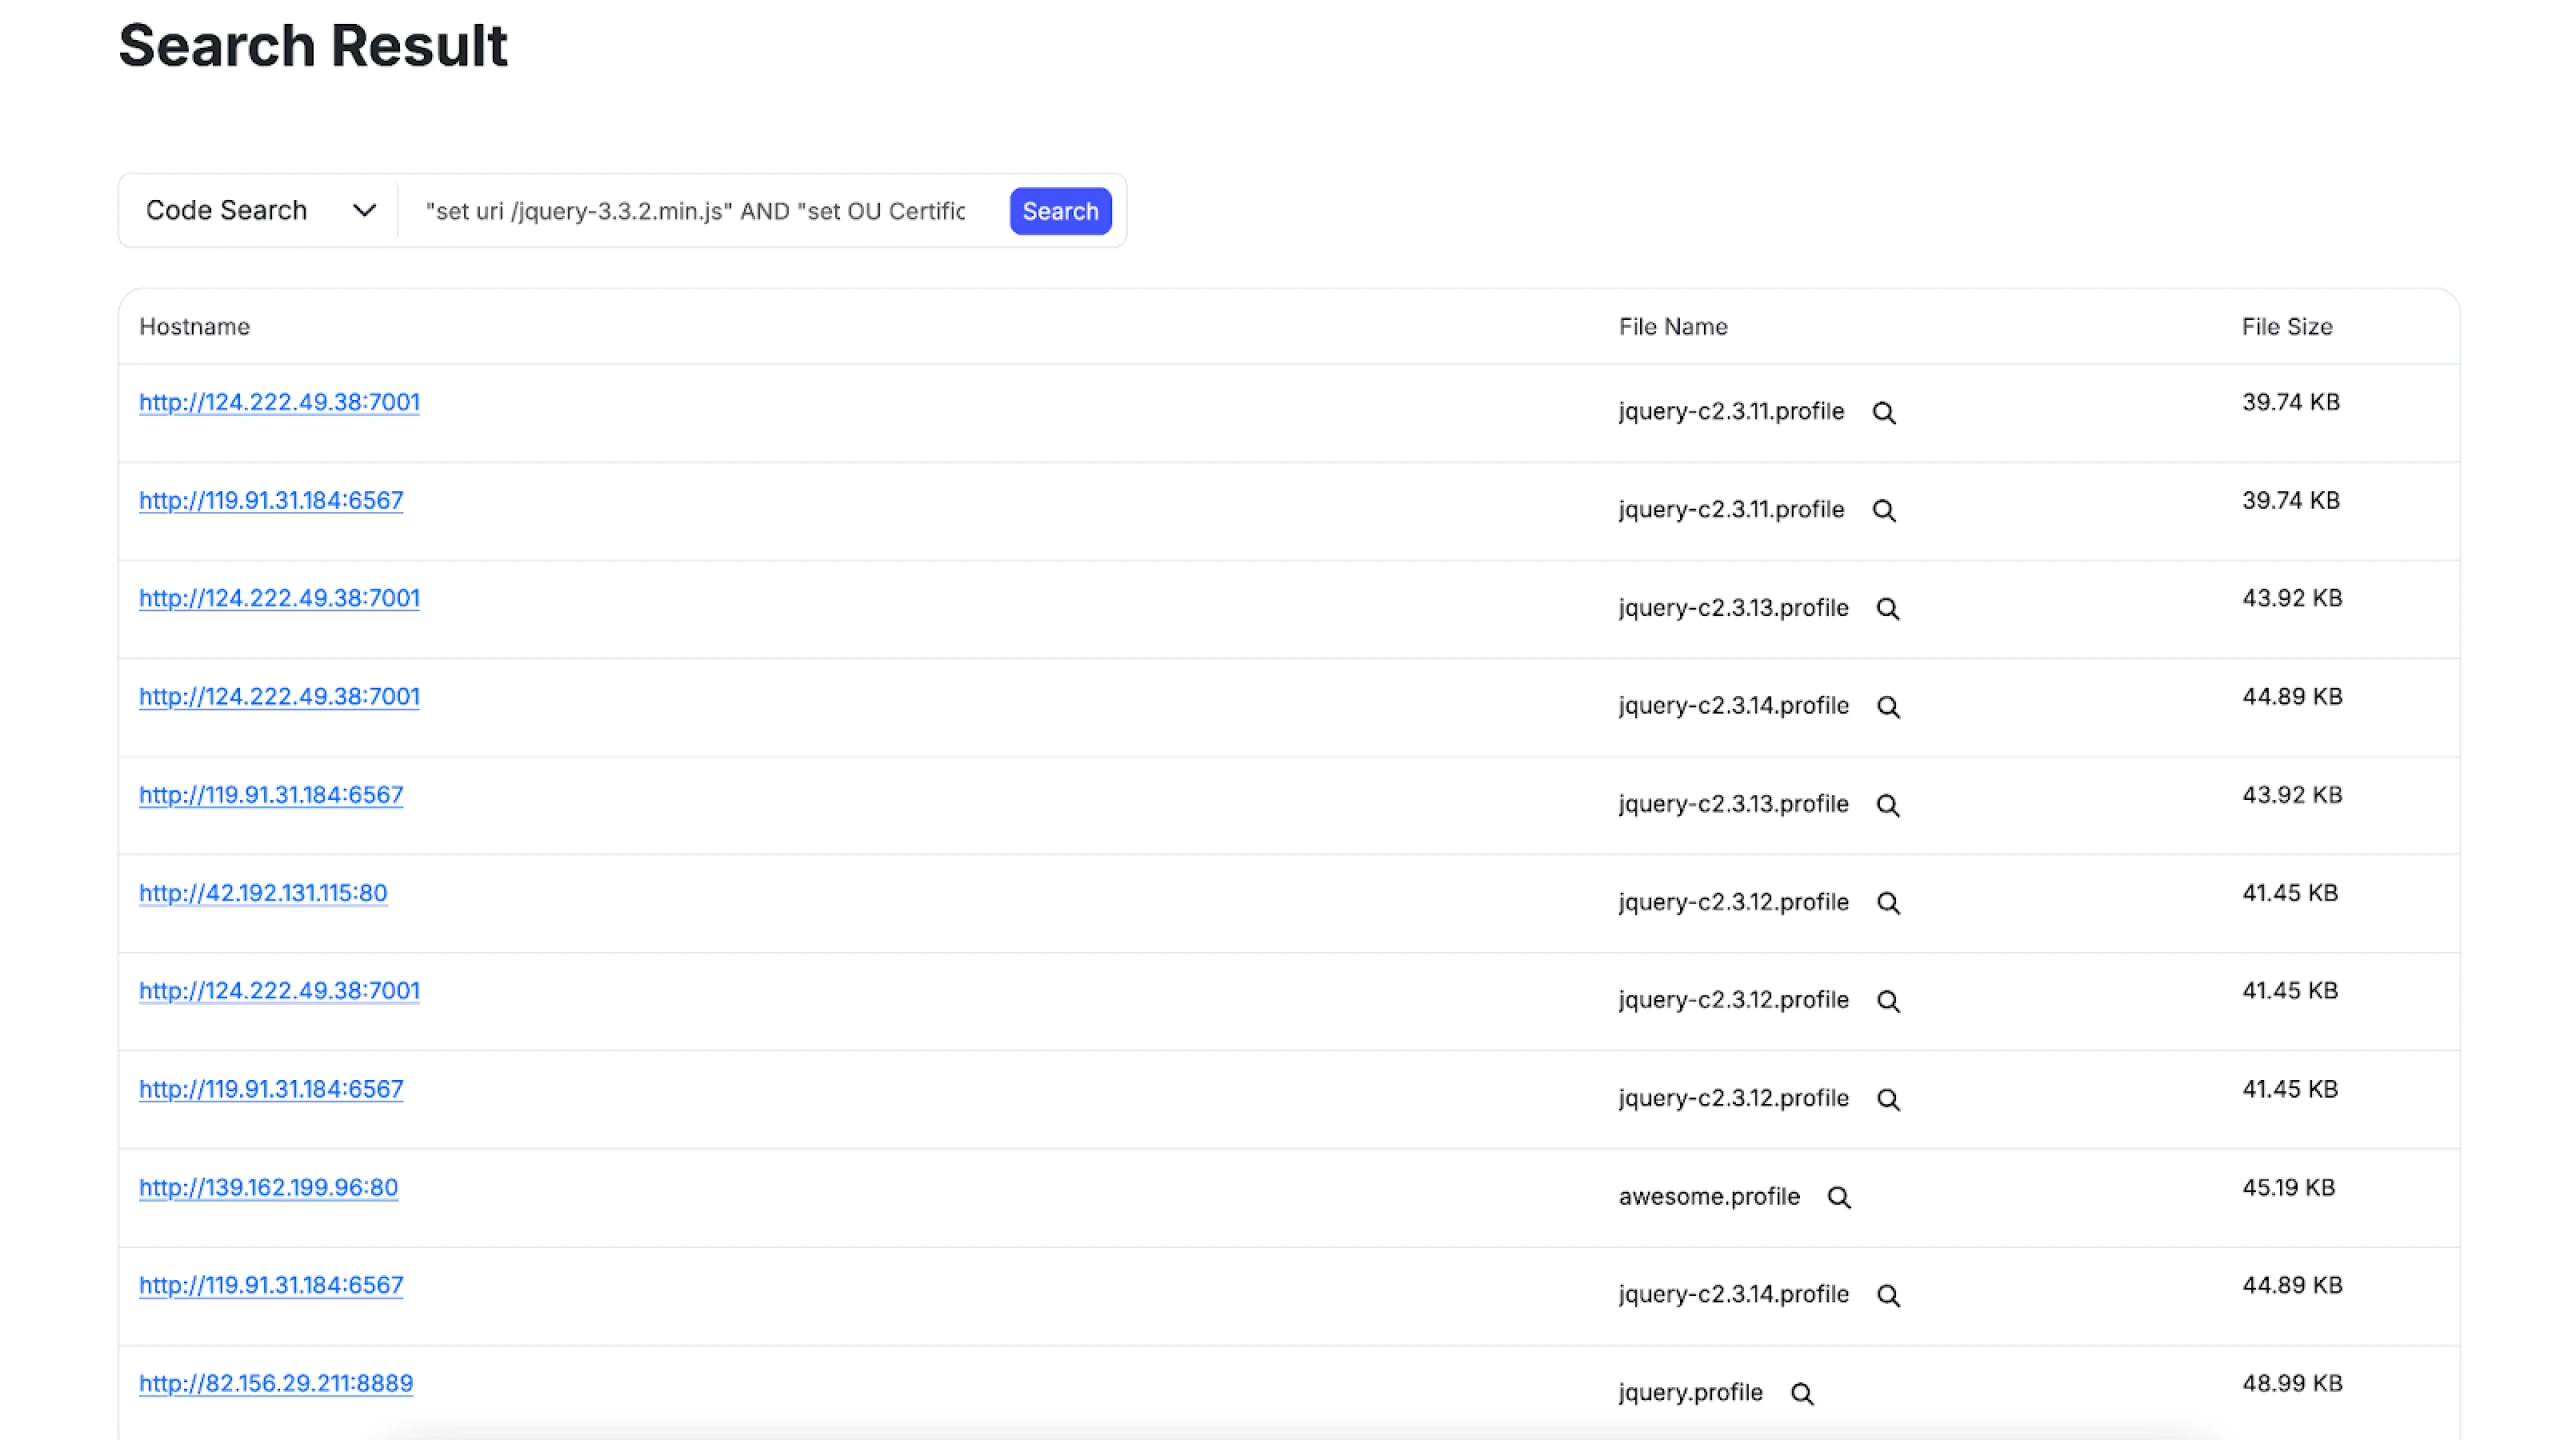The image size is (2560, 1440).
Task: Click the awesome.profile file name
Action: coord(1709,1197)
